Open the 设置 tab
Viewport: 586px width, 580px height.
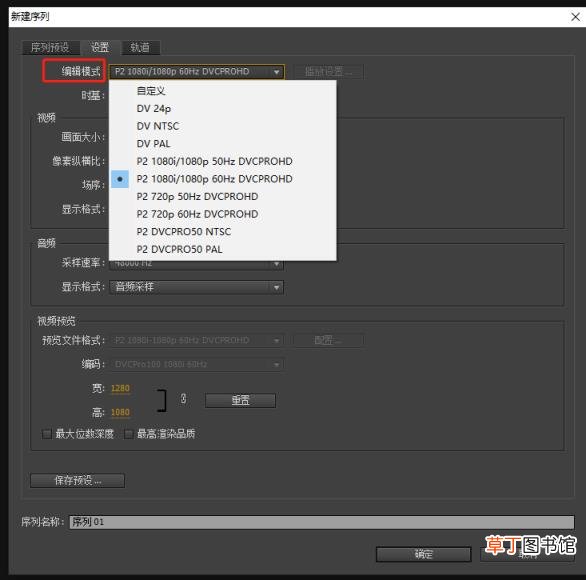click(x=100, y=47)
